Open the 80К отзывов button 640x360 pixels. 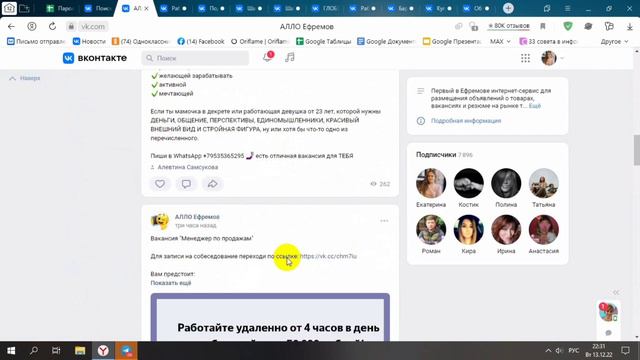pos(509,26)
